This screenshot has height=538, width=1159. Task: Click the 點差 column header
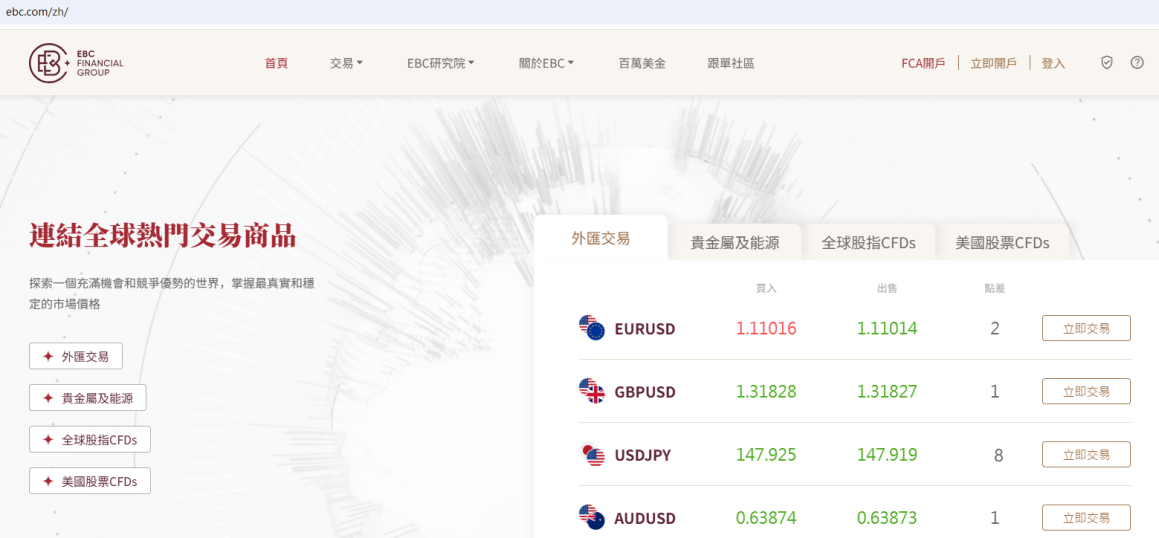click(x=995, y=288)
